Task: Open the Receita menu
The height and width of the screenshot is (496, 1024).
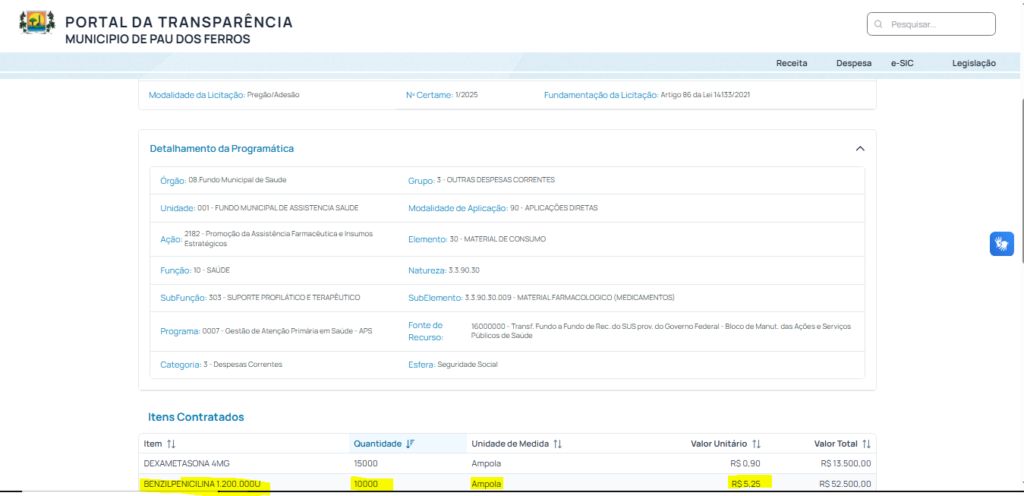Action: click(x=791, y=63)
